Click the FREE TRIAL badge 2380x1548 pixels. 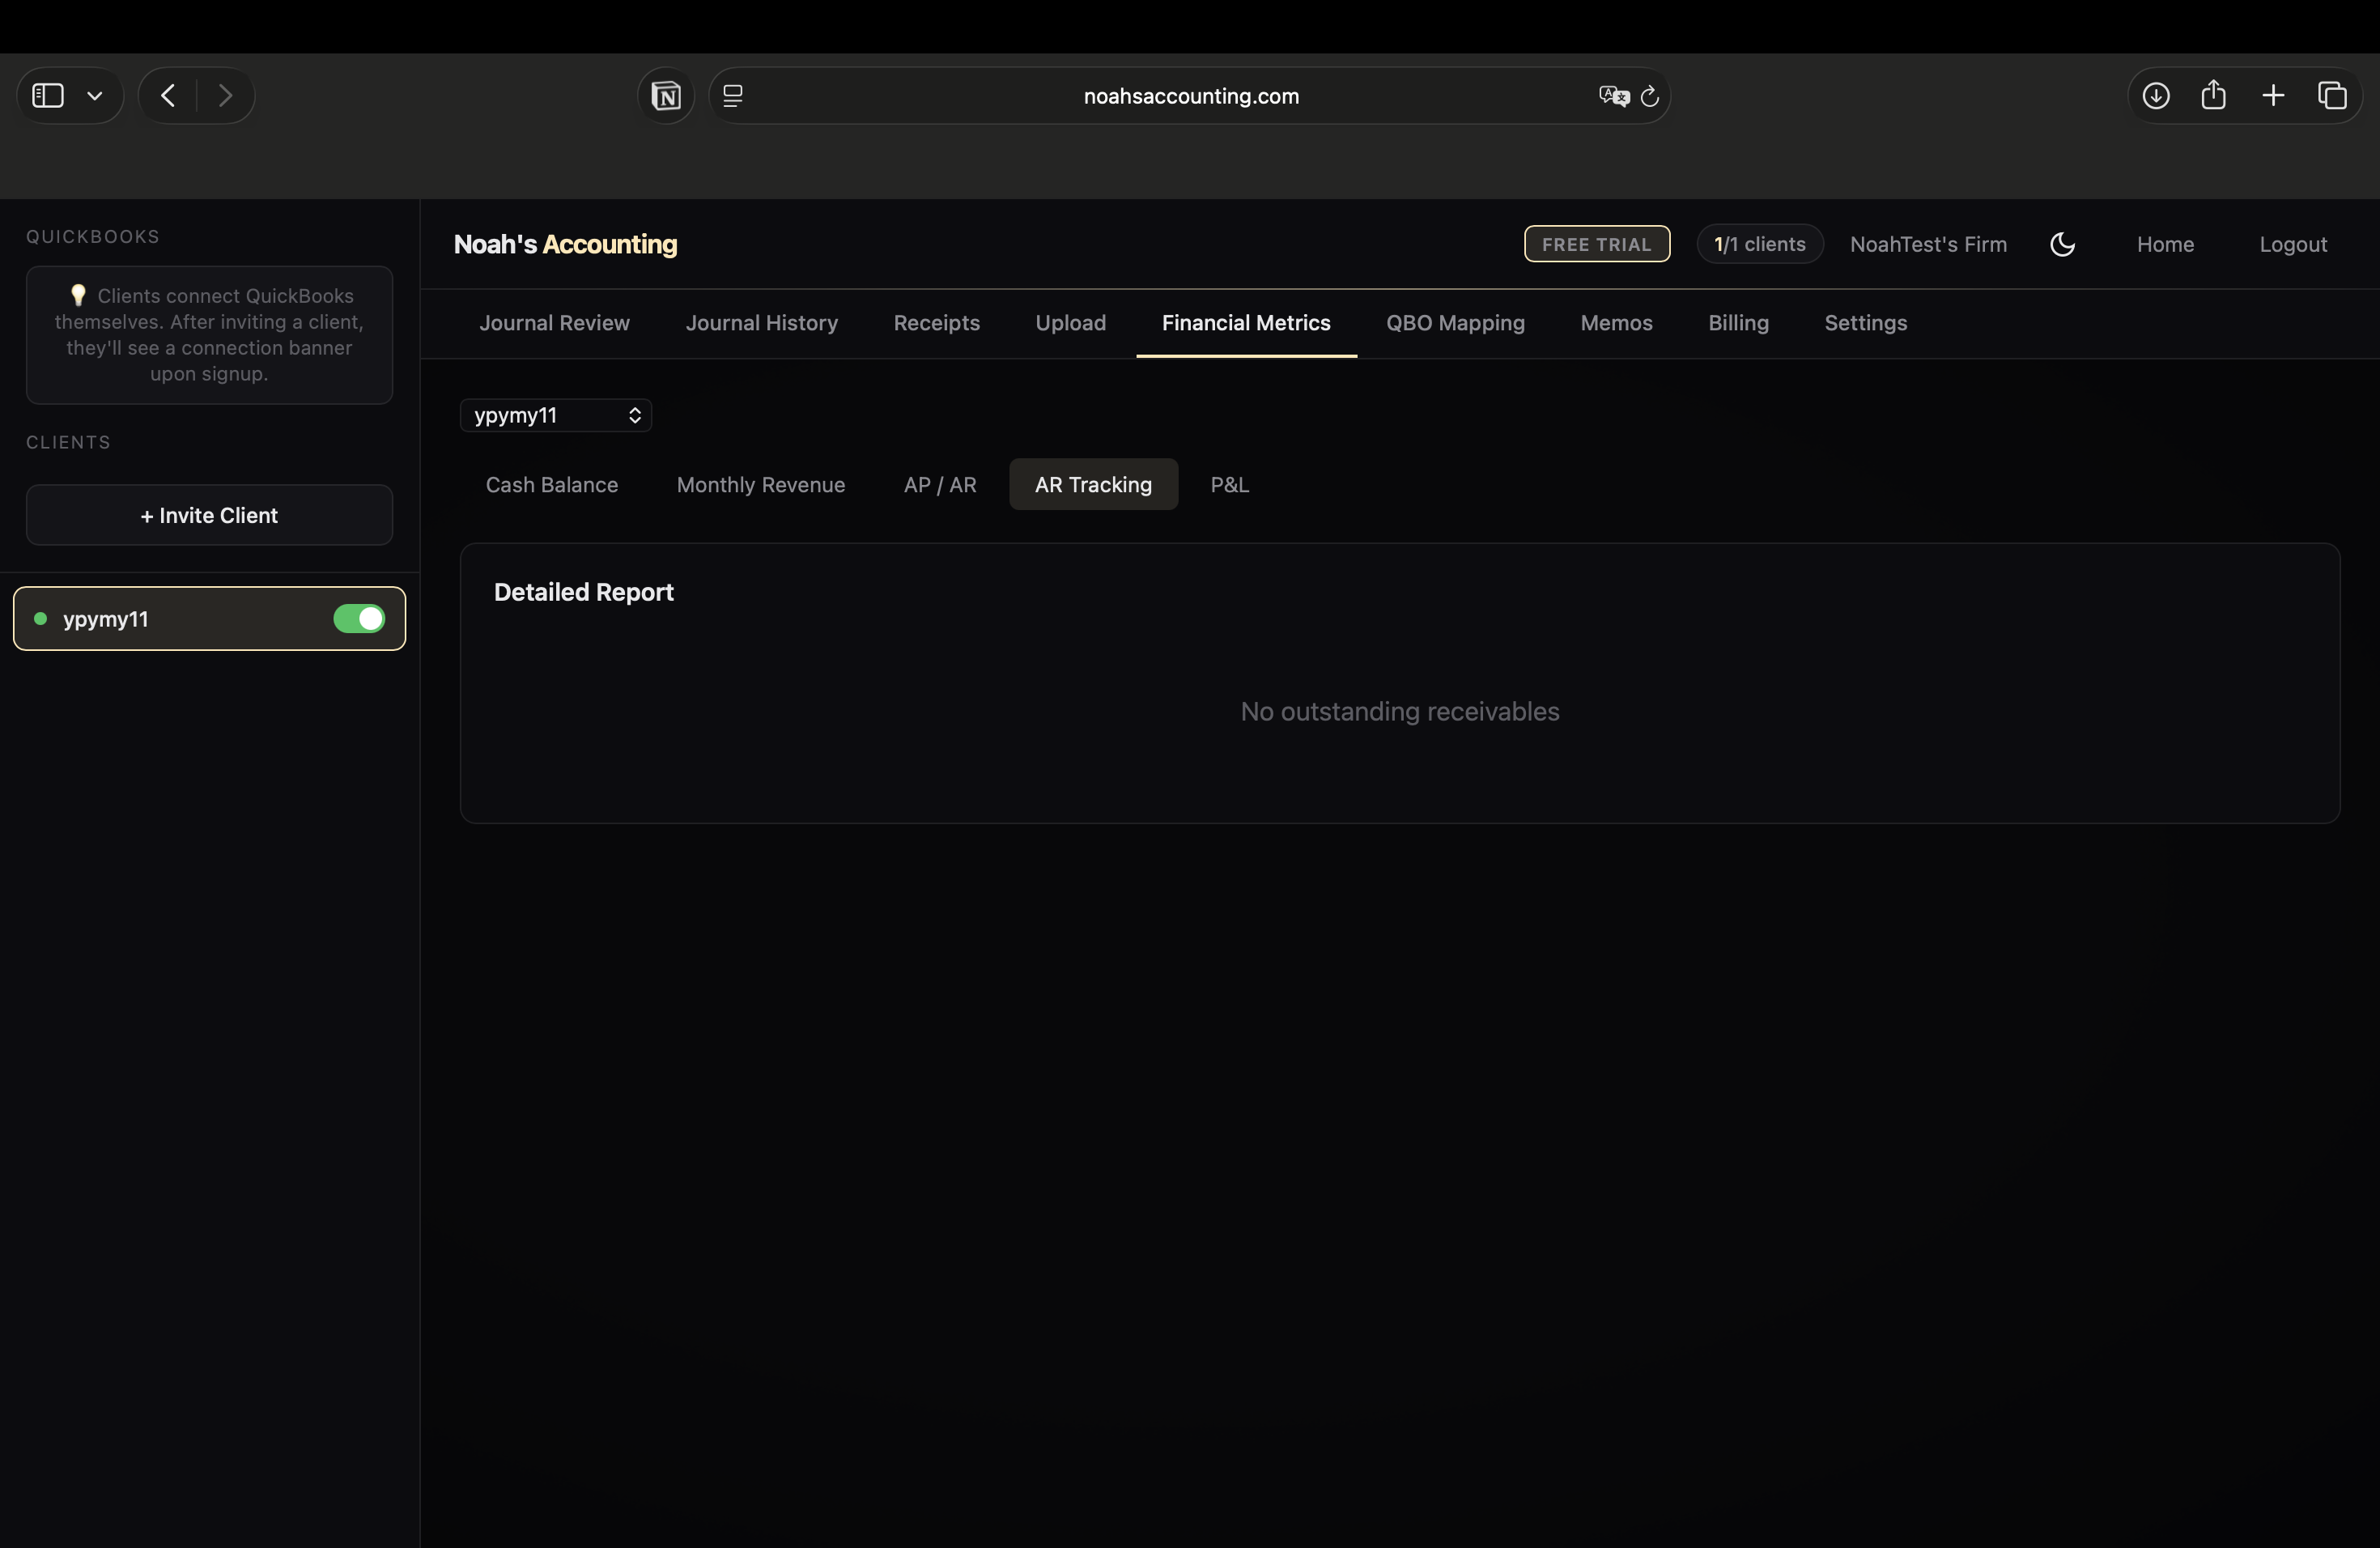[x=1596, y=244]
